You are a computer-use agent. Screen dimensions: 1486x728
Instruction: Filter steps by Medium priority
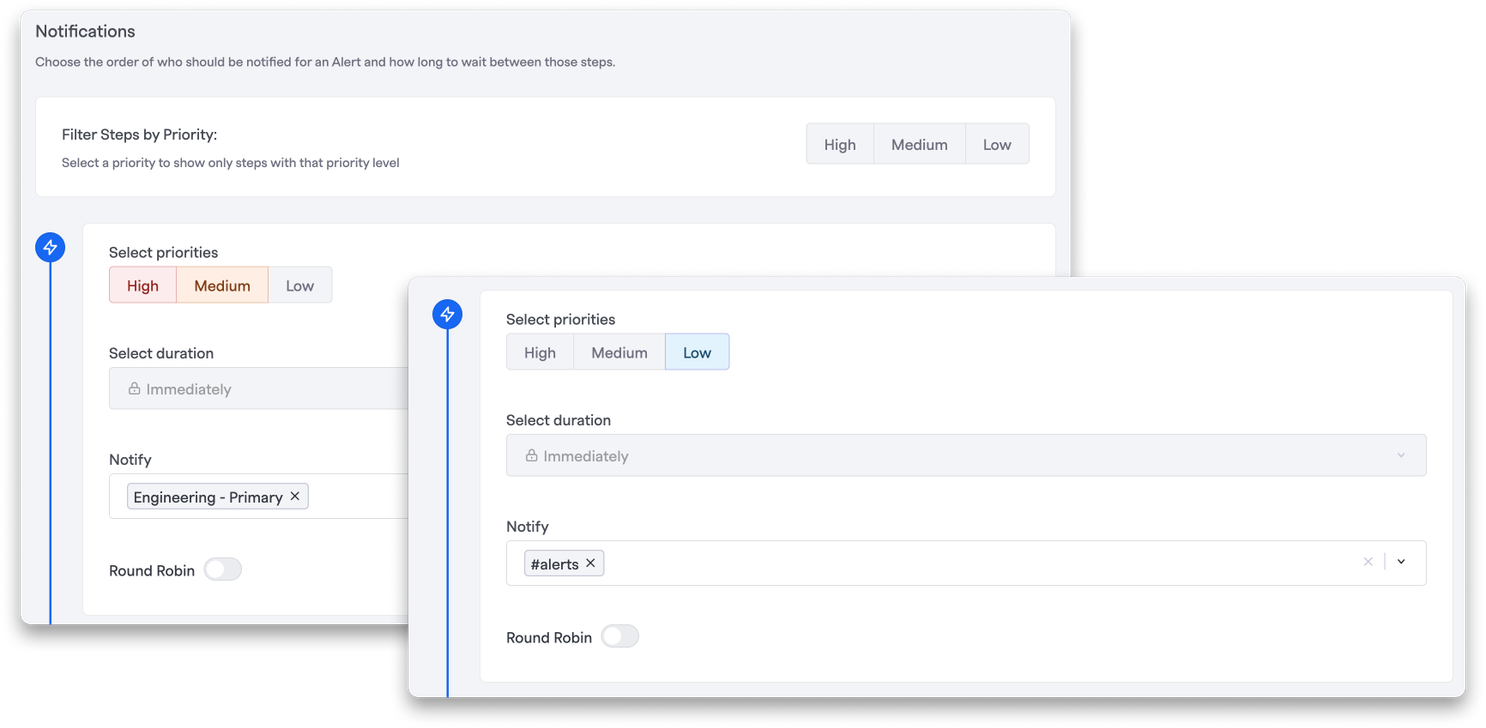(919, 144)
